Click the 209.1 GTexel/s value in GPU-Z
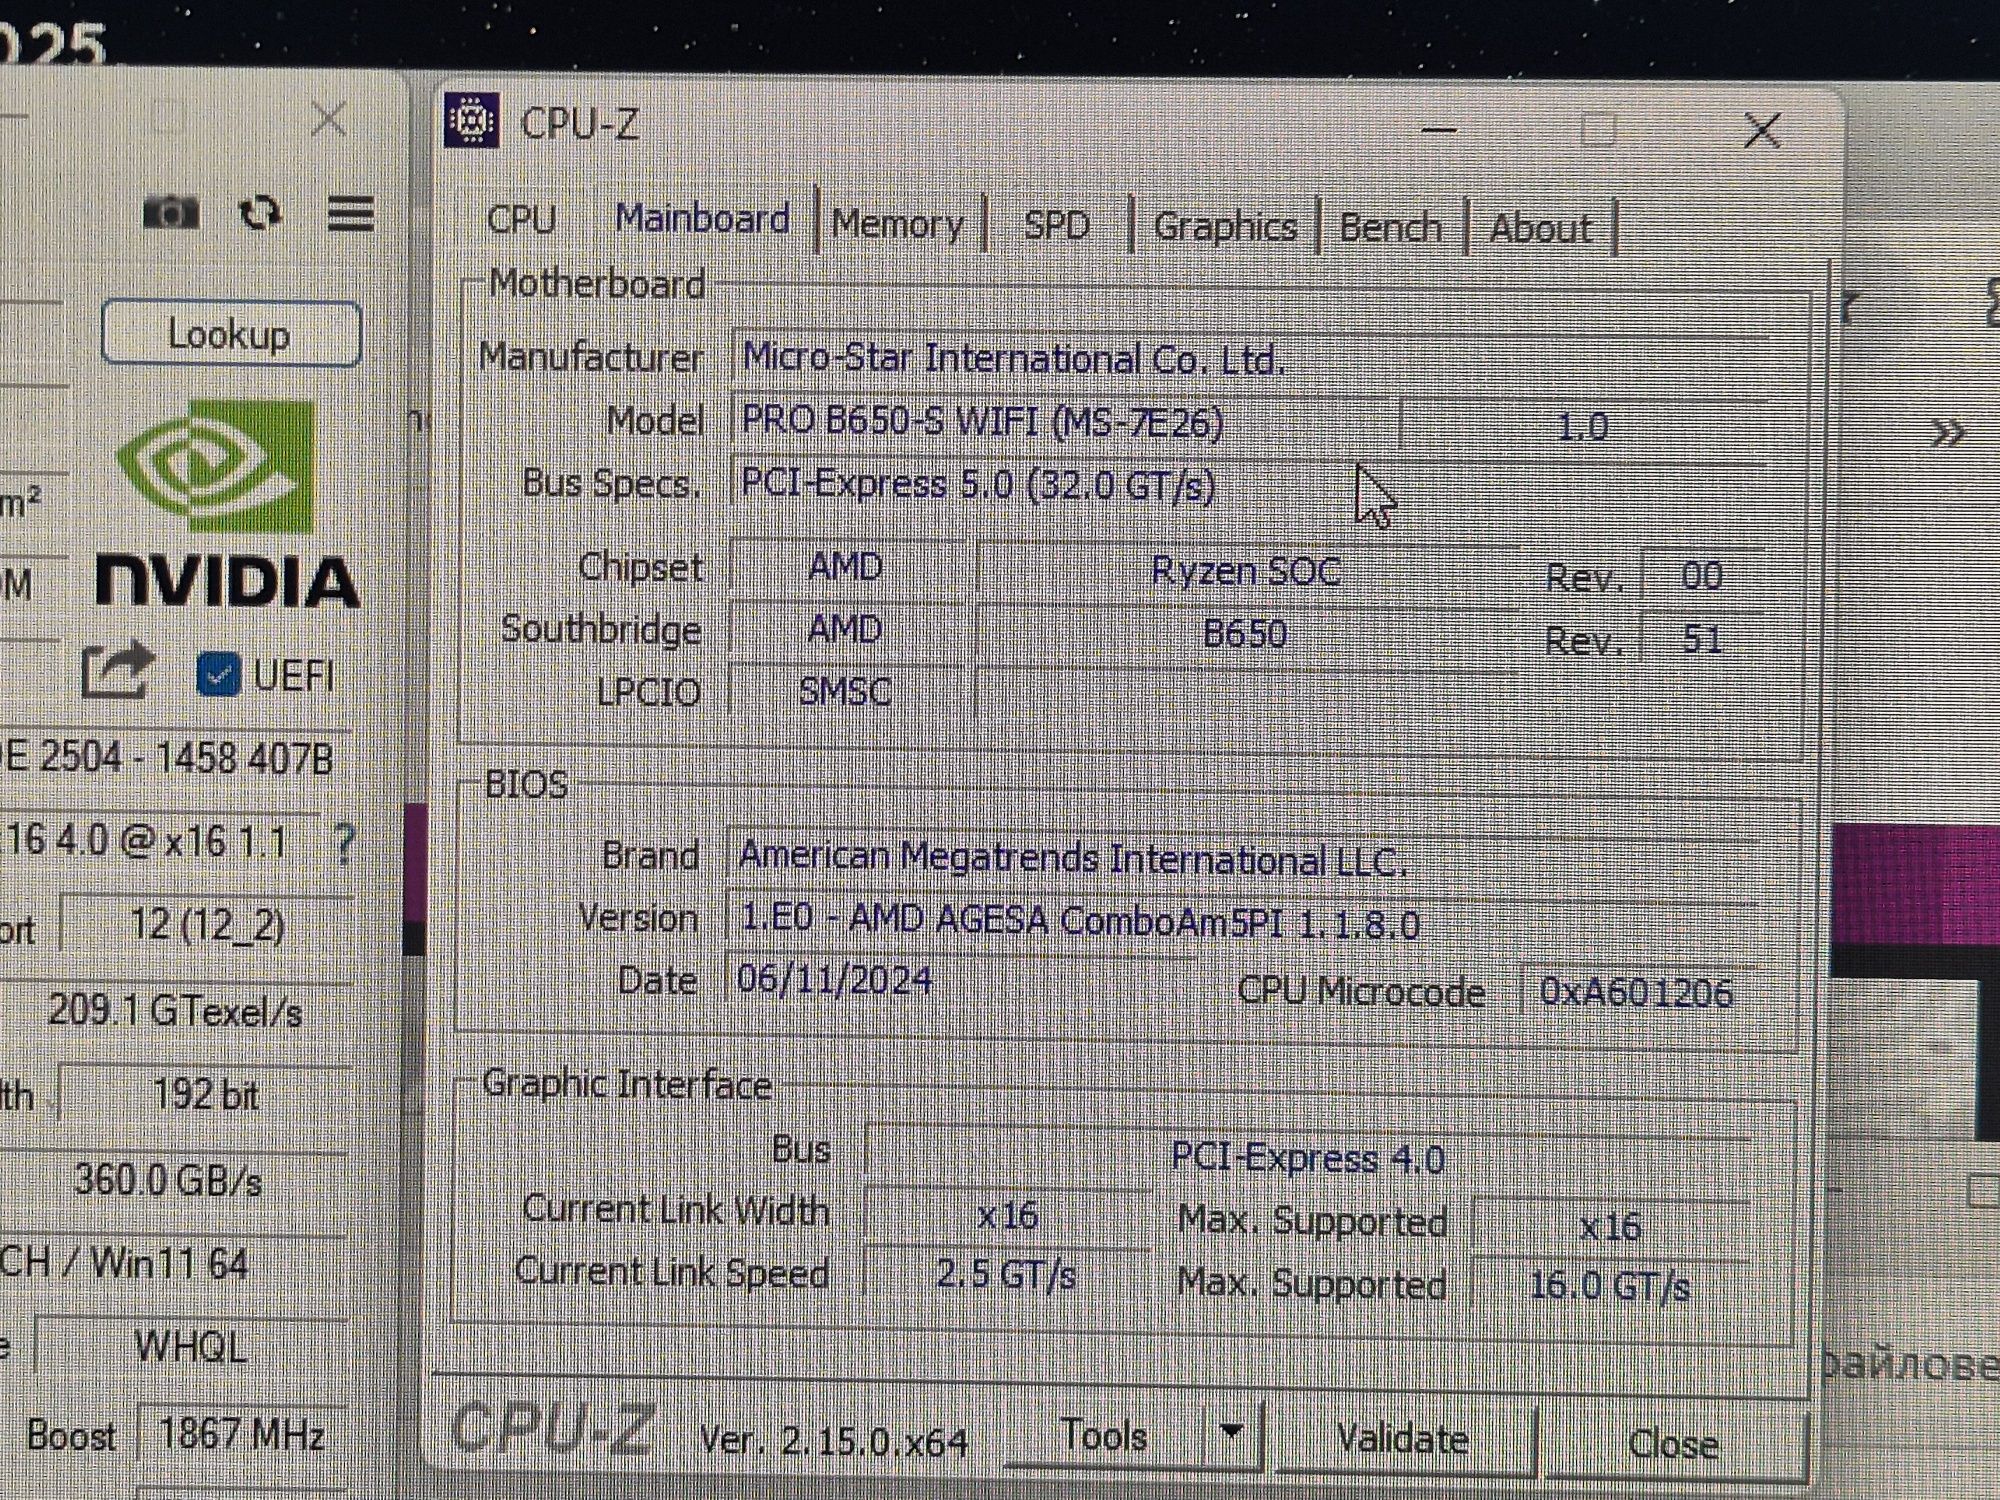The width and height of the screenshot is (2000, 1500). [176, 1012]
